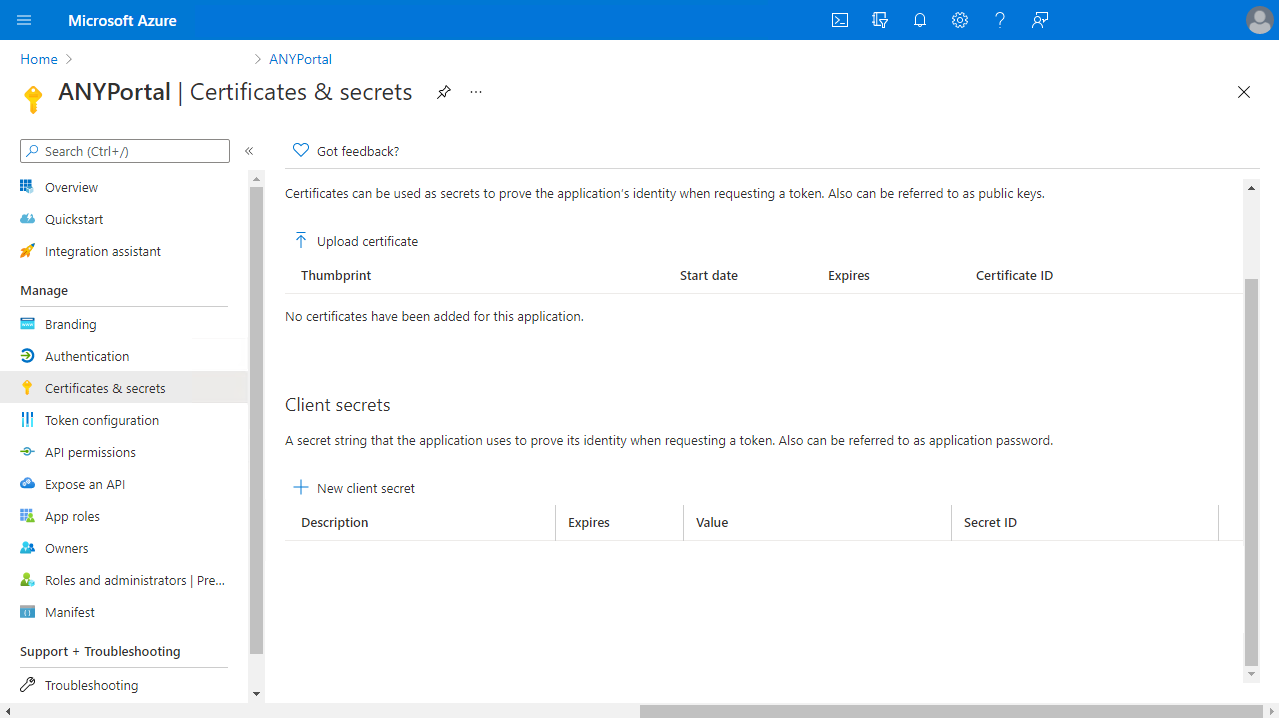The height and width of the screenshot is (720, 1280).
Task: Select Certificates & secrets menu item
Action: coord(124,388)
